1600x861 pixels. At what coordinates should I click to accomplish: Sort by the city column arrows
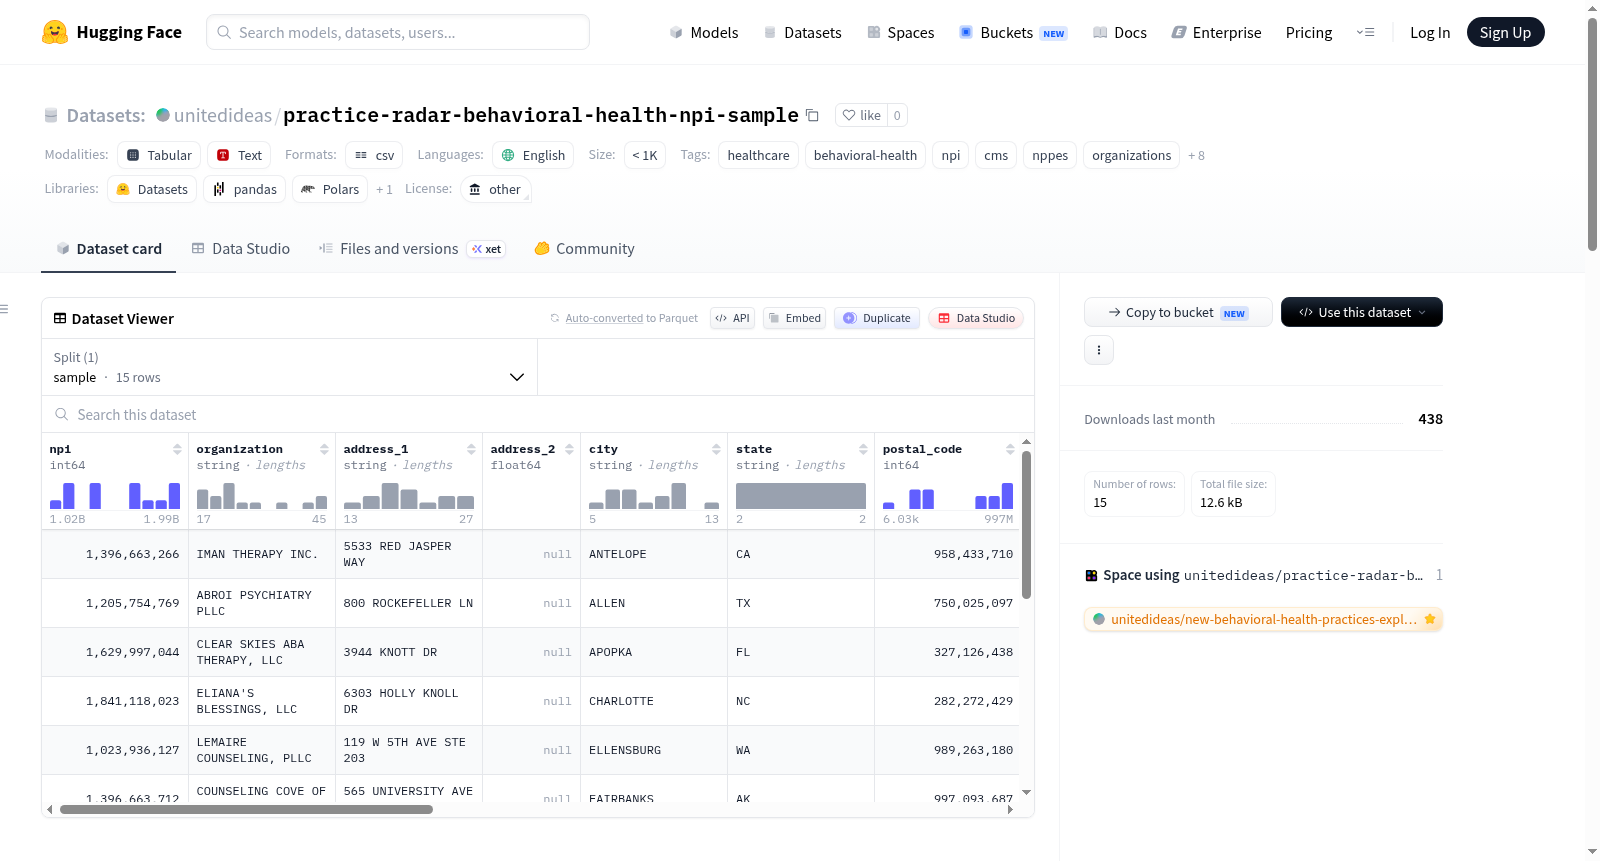tap(716, 449)
